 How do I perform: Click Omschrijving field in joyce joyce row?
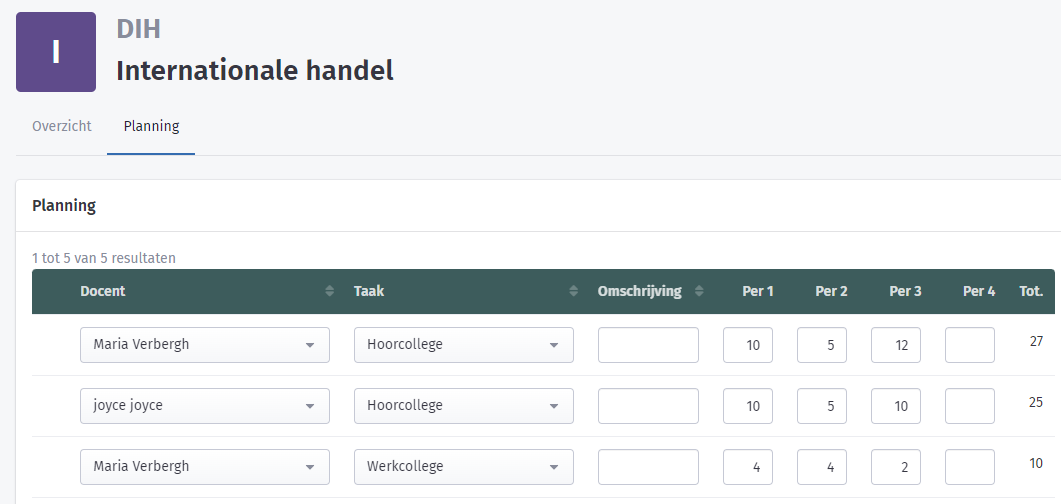point(648,406)
